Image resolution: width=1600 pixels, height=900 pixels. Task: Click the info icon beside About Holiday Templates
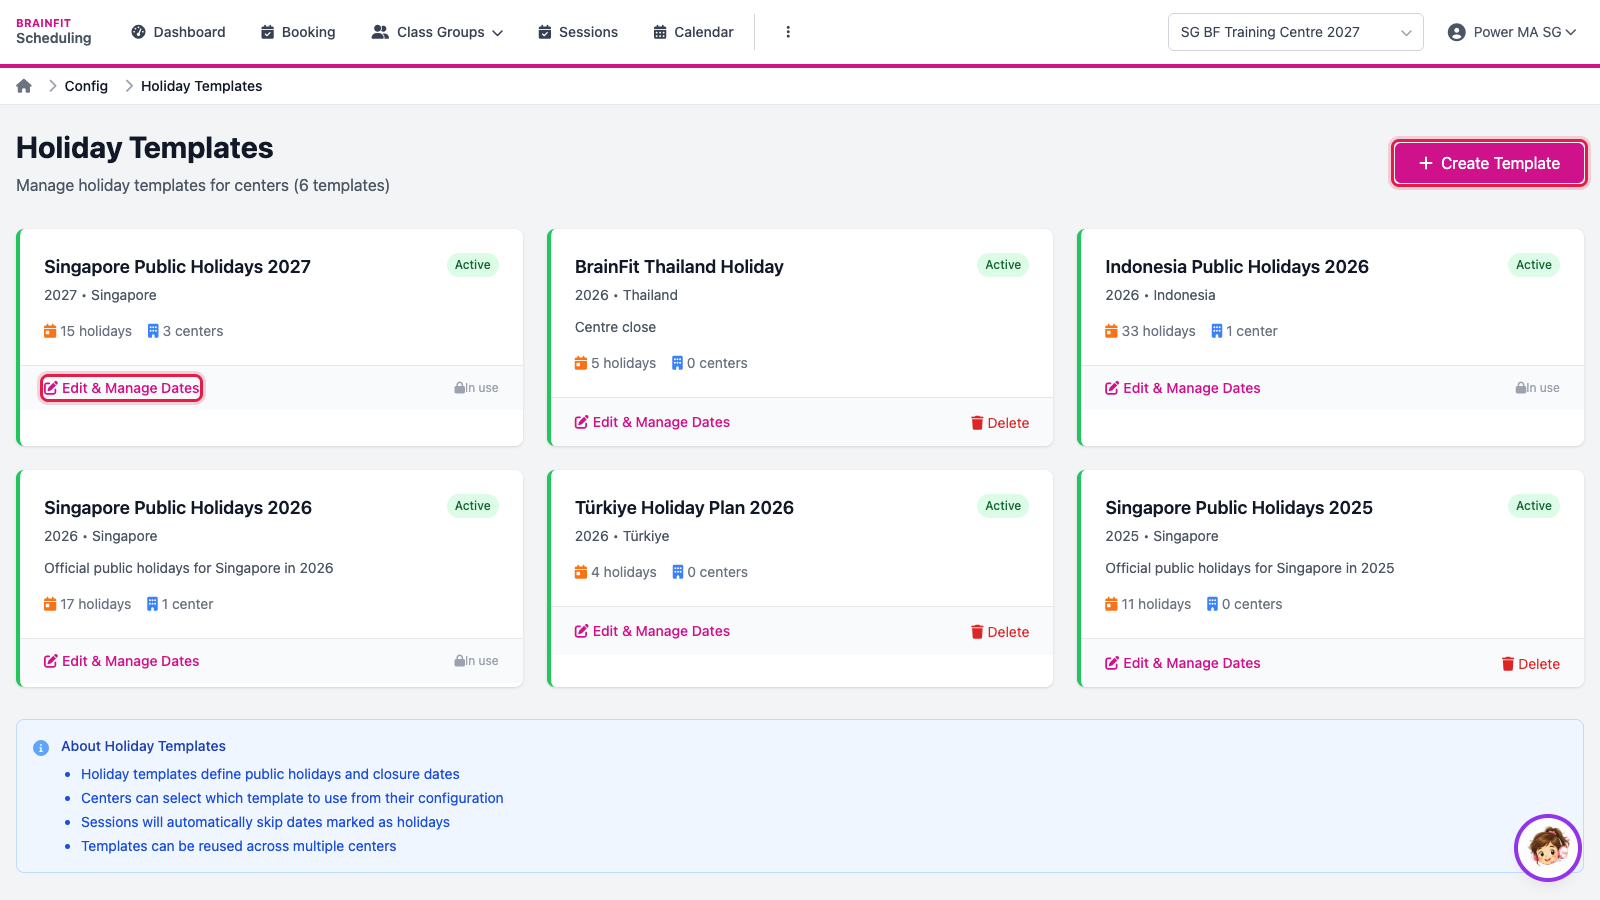pyautogui.click(x=41, y=747)
